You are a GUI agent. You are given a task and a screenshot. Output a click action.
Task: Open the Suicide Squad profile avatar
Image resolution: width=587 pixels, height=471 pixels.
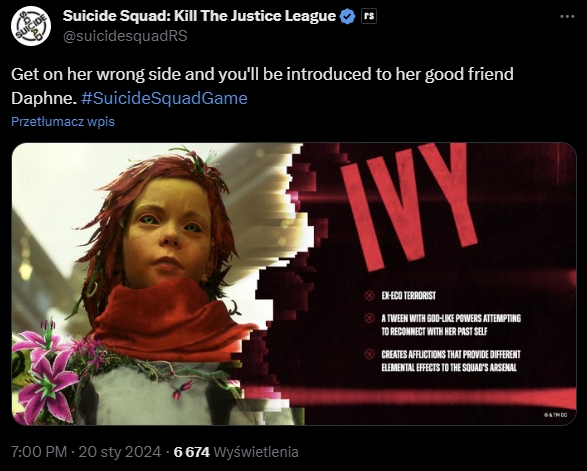pyautogui.click(x=31, y=26)
